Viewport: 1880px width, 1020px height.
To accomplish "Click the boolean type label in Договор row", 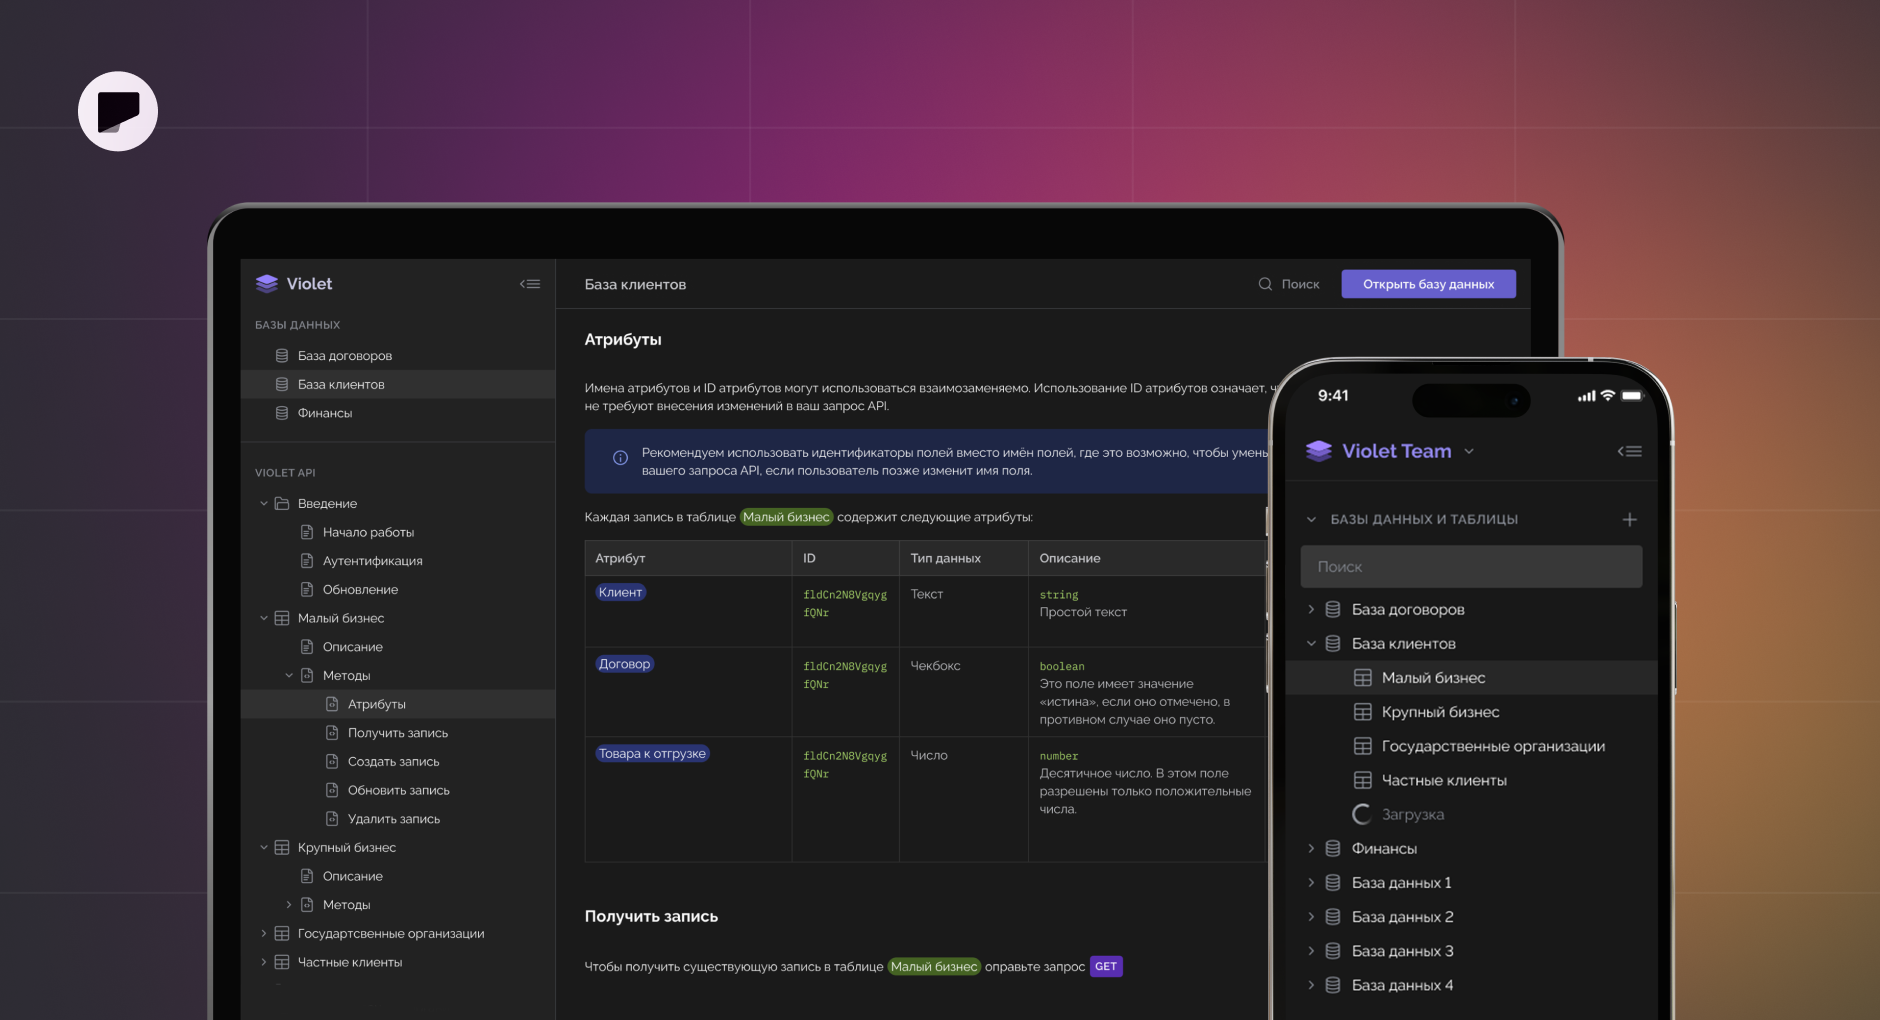I will point(1061,666).
